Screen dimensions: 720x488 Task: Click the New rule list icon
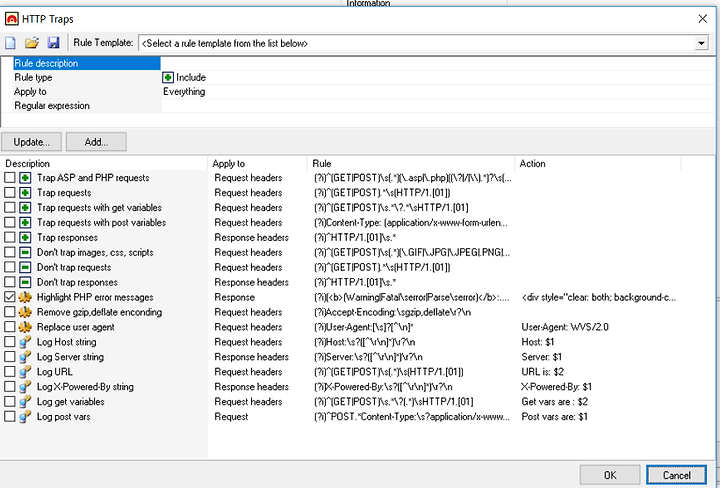10,43
